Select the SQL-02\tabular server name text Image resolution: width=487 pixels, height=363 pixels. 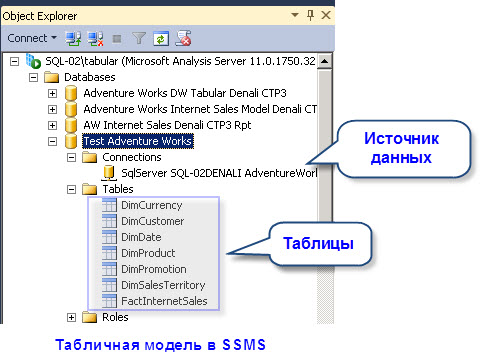[180, 61]
